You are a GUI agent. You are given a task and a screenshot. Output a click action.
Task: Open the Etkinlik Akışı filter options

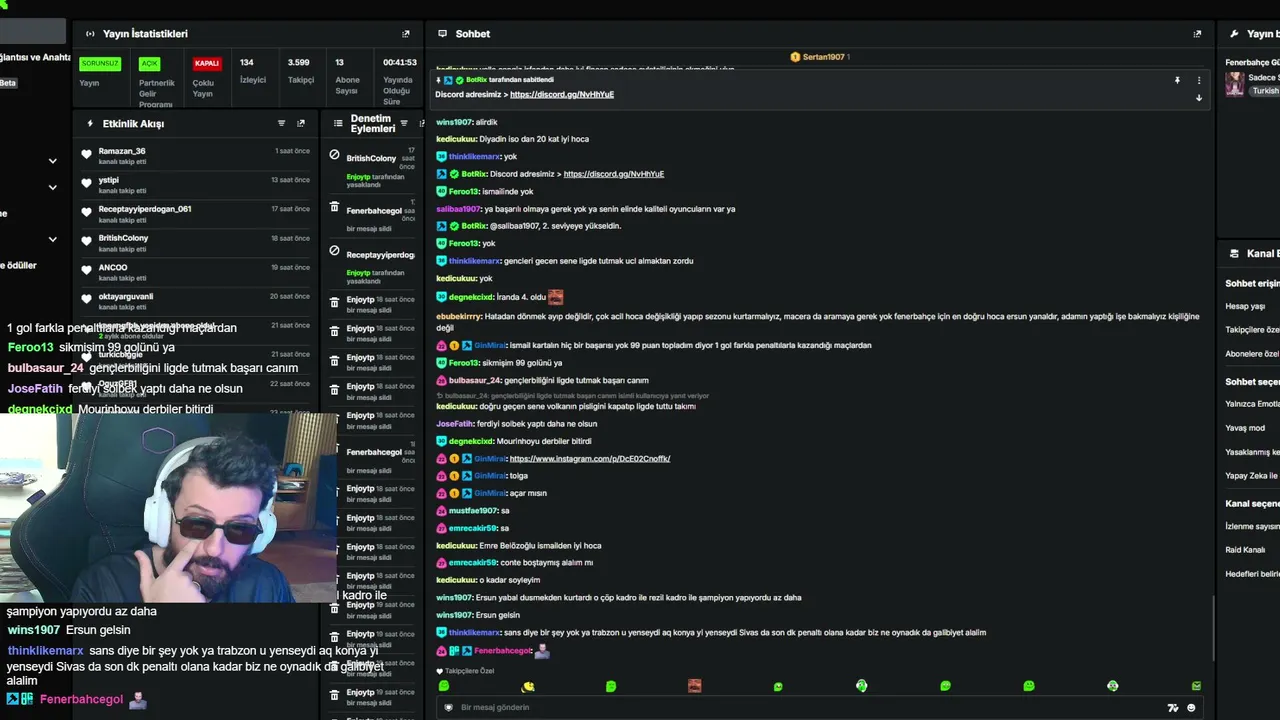pyautogui.click(x=281, y=123)
